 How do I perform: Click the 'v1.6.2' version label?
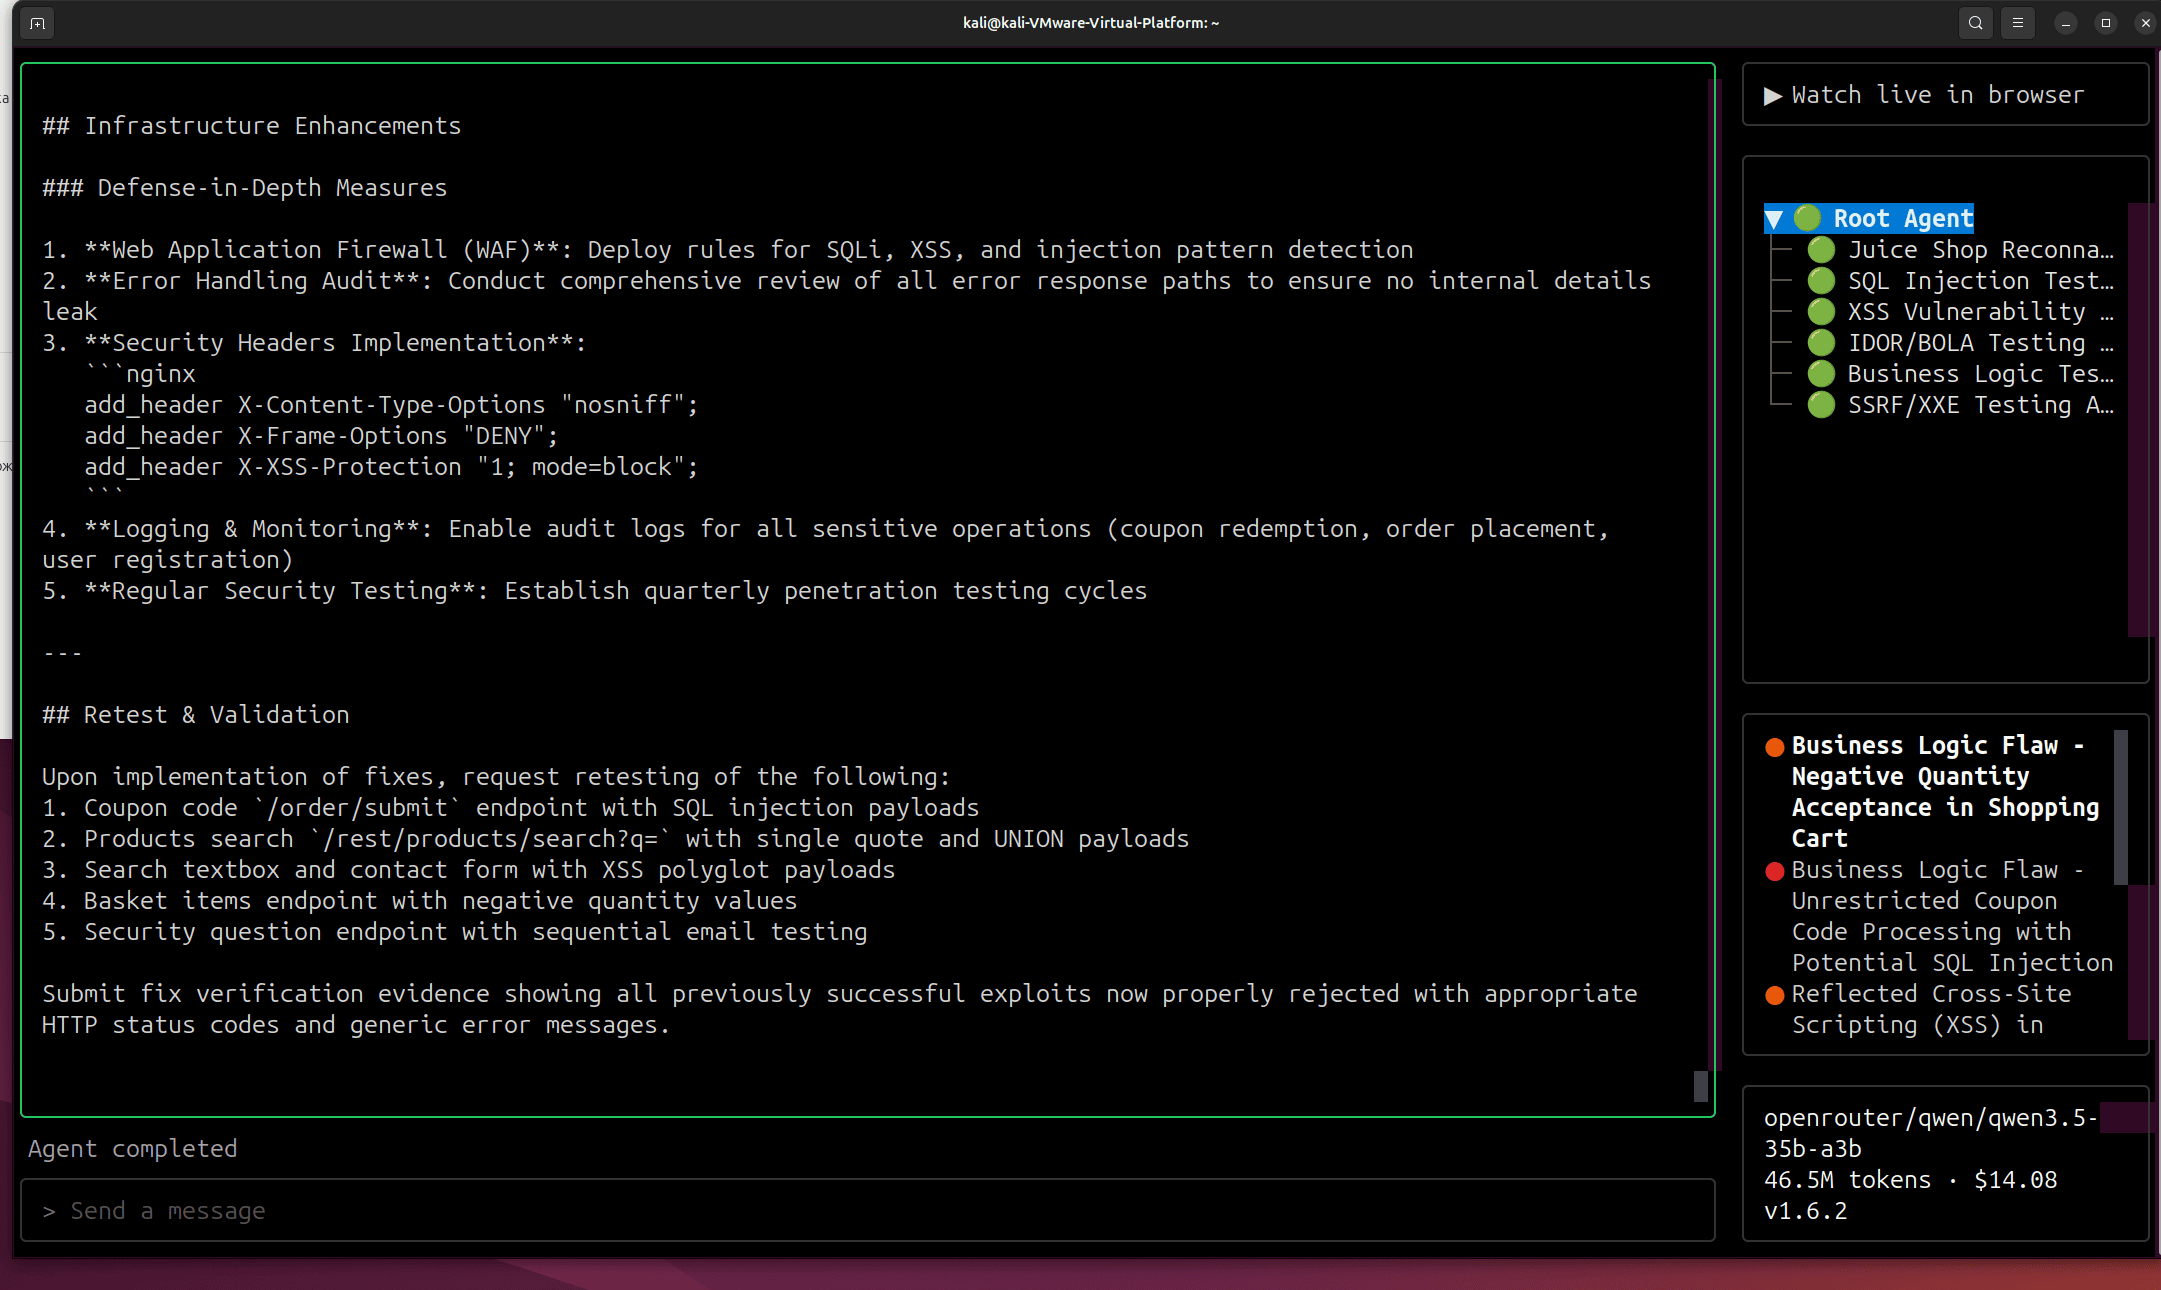1805,1211
